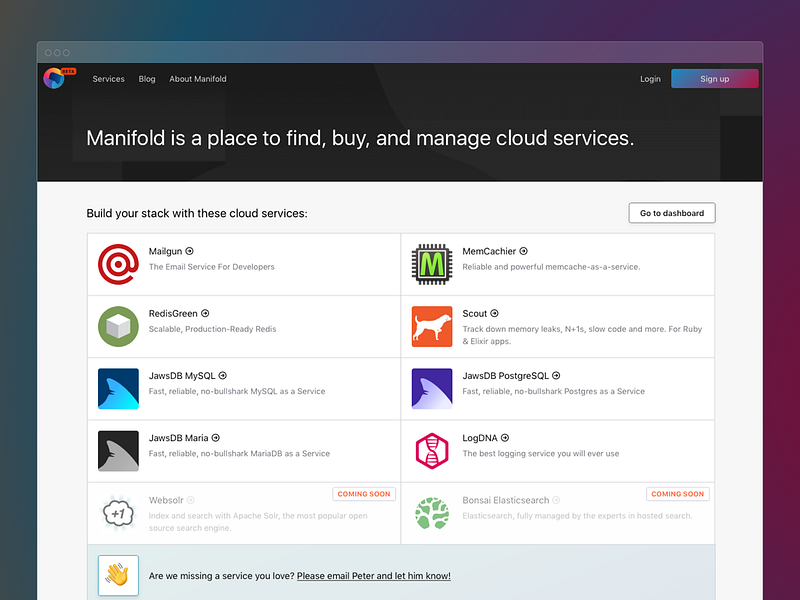This screenshot has width=800, height=600.
Task: Open the Mailgun service title
Action: tap(165, 251)
